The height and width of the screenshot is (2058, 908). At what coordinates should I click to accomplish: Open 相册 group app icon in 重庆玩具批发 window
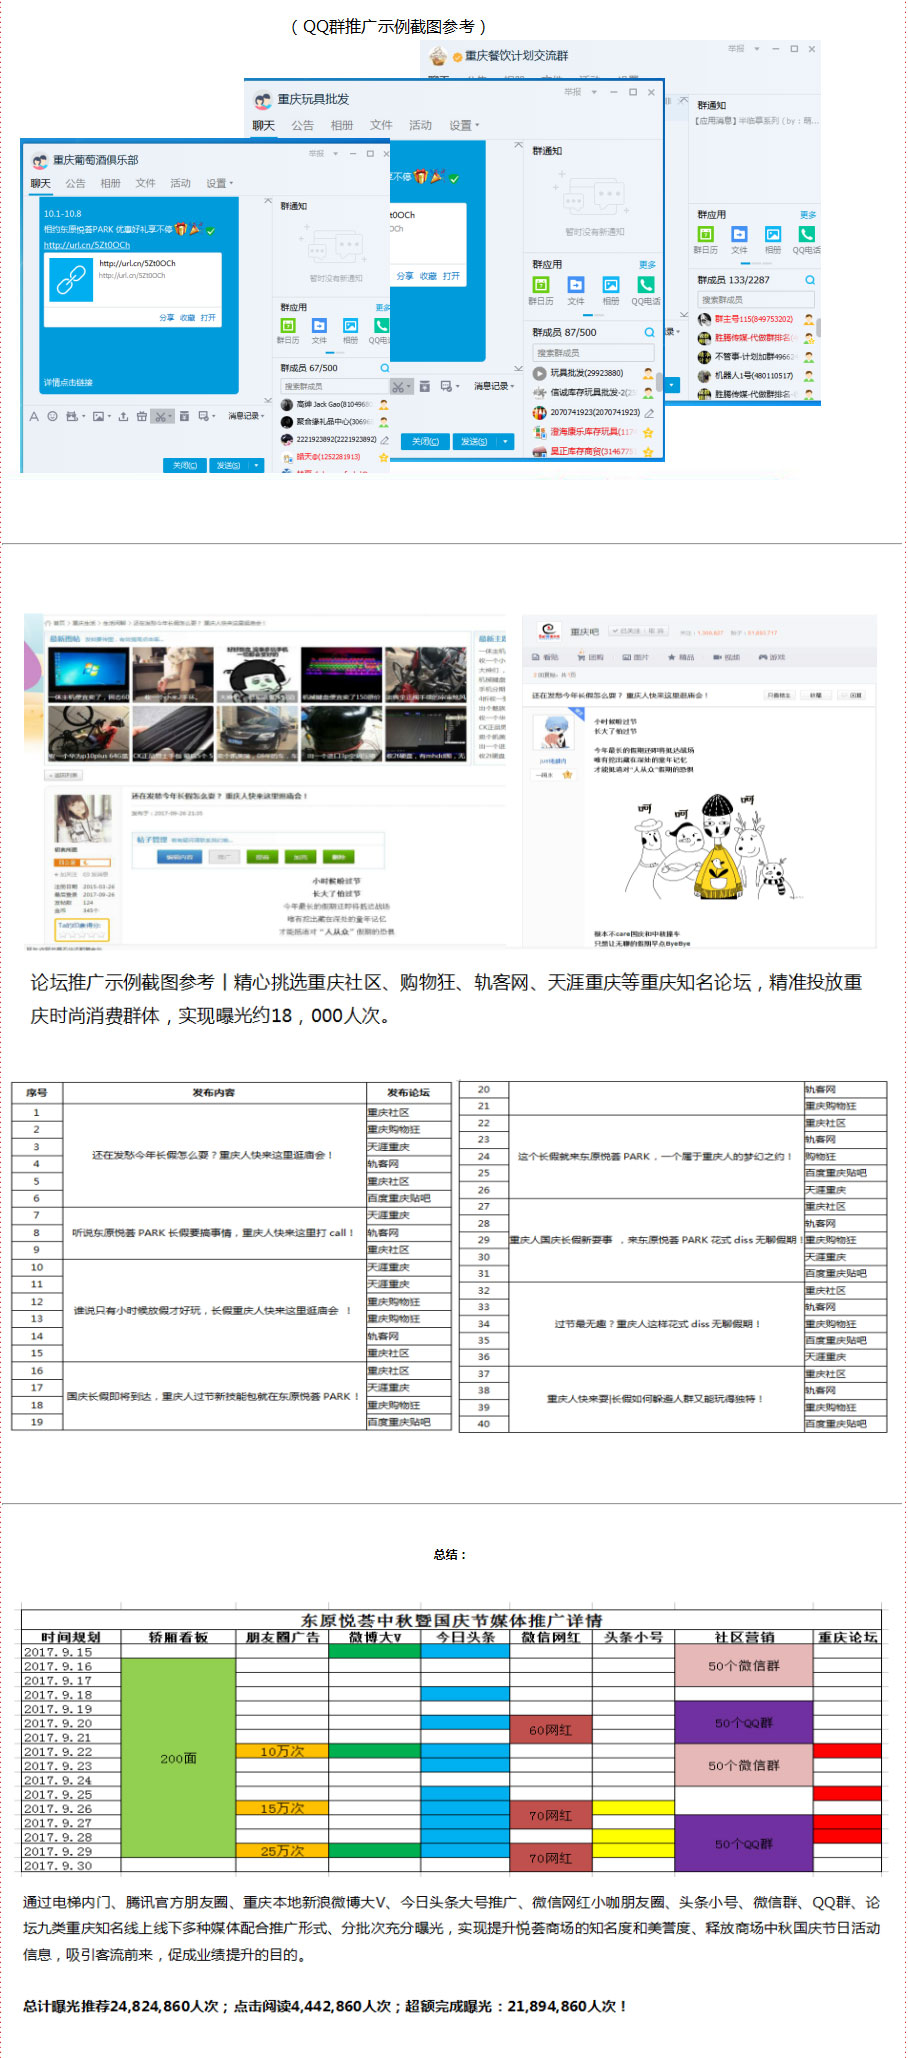611,285
